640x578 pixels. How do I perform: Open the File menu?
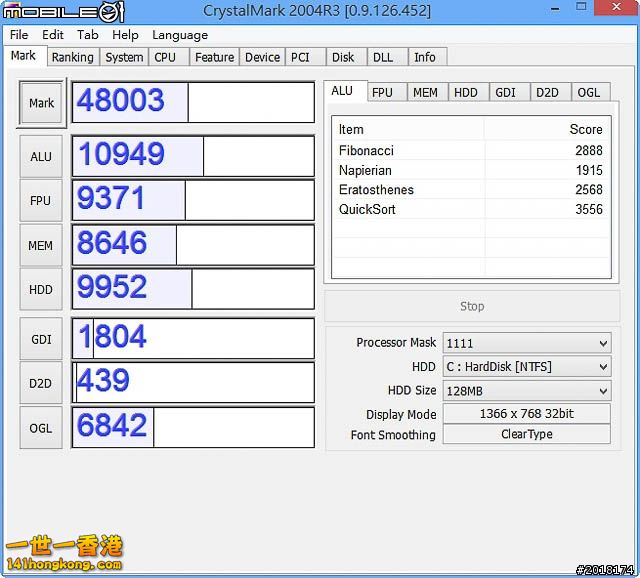point(19,35)
